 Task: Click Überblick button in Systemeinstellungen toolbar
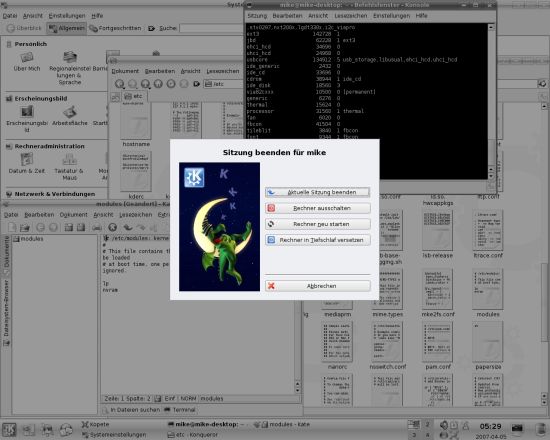coord(24,28)
